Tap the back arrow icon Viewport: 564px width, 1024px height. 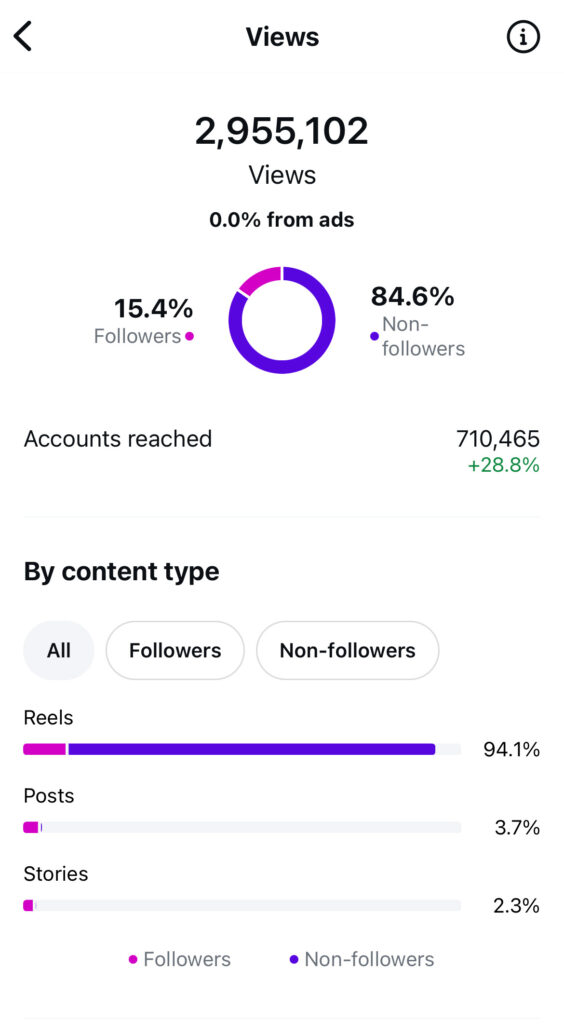pos(23,36)
